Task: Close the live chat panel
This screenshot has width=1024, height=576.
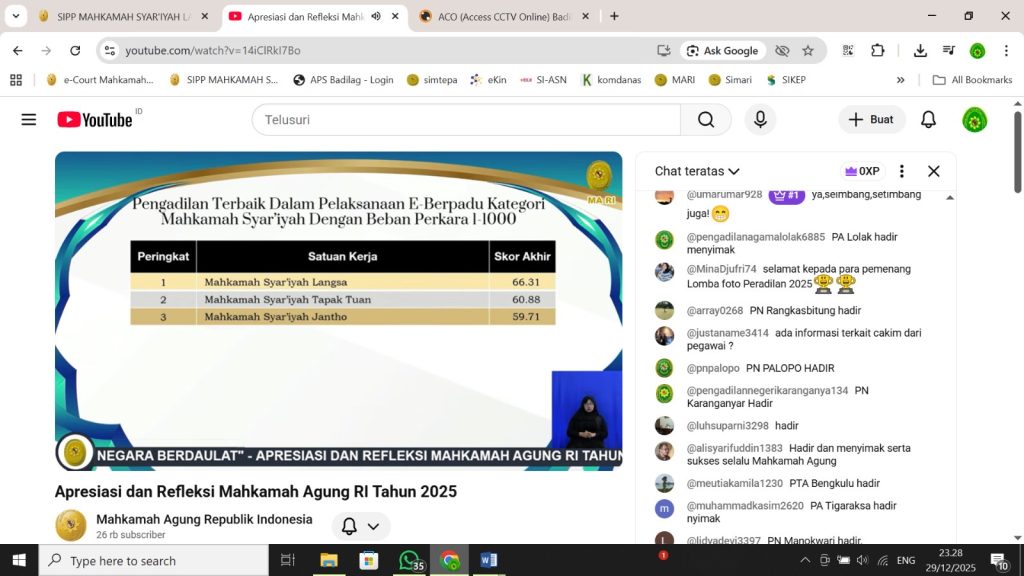Action: pyautogui.click(x=933, y=171)
